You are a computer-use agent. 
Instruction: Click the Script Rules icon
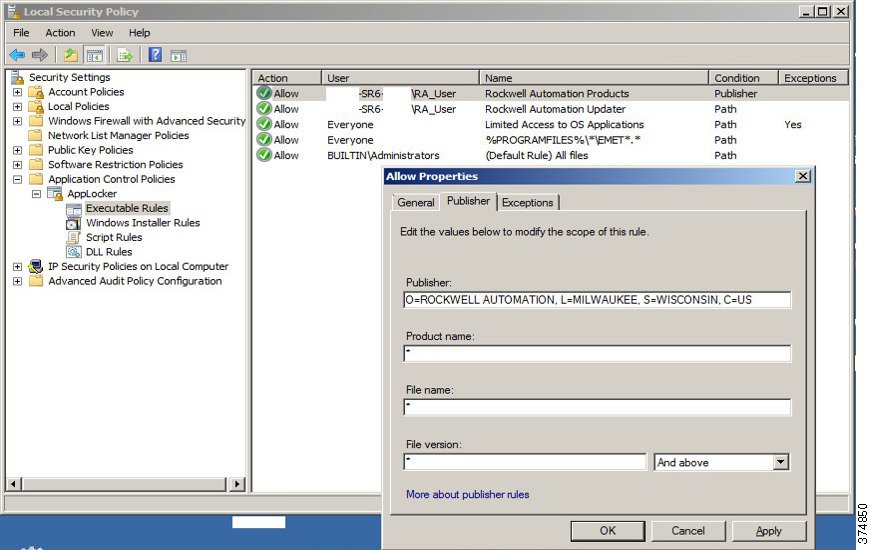[73, 238]
